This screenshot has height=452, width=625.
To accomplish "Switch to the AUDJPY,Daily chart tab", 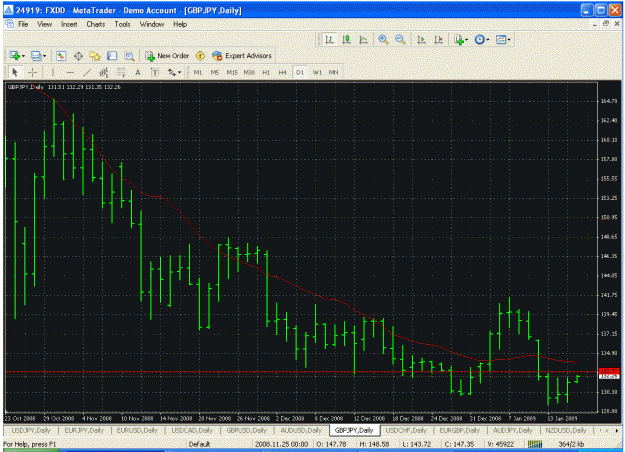I will (513, 430).
